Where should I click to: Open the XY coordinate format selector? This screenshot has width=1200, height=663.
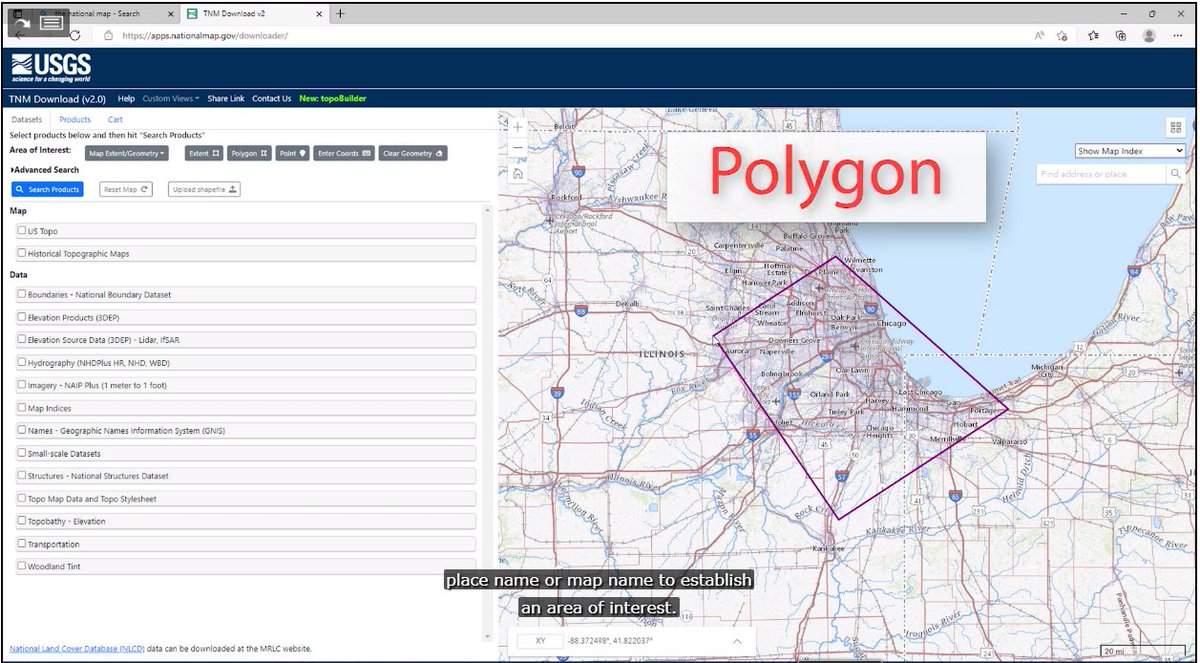540,641
